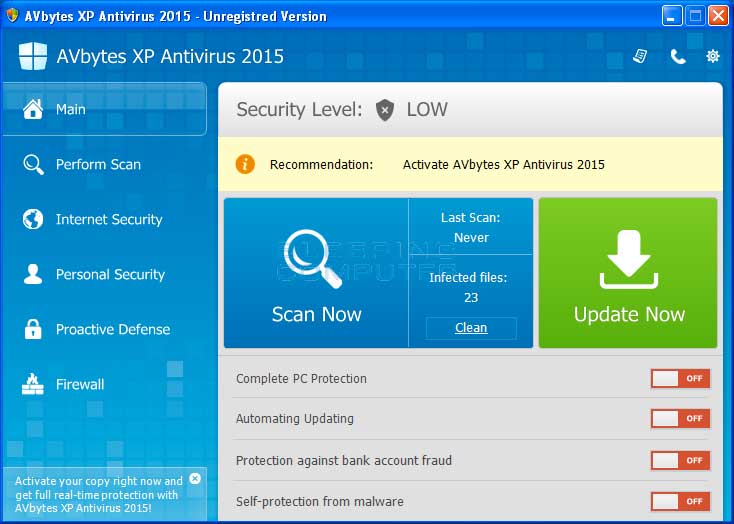Screen dimensions: 734x524
Task: Click the download arrow icon above Update Now
Action: (x=629, y=259)
